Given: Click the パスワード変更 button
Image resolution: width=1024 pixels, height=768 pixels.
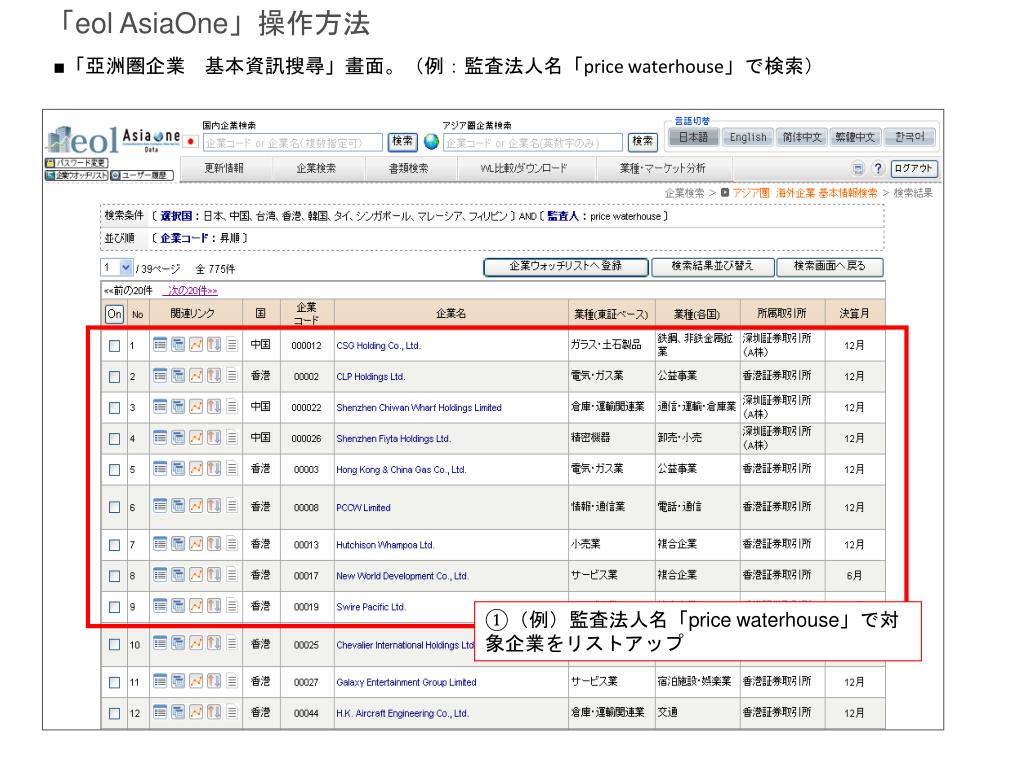Looking at the screenshot, I should pos(76,163).
